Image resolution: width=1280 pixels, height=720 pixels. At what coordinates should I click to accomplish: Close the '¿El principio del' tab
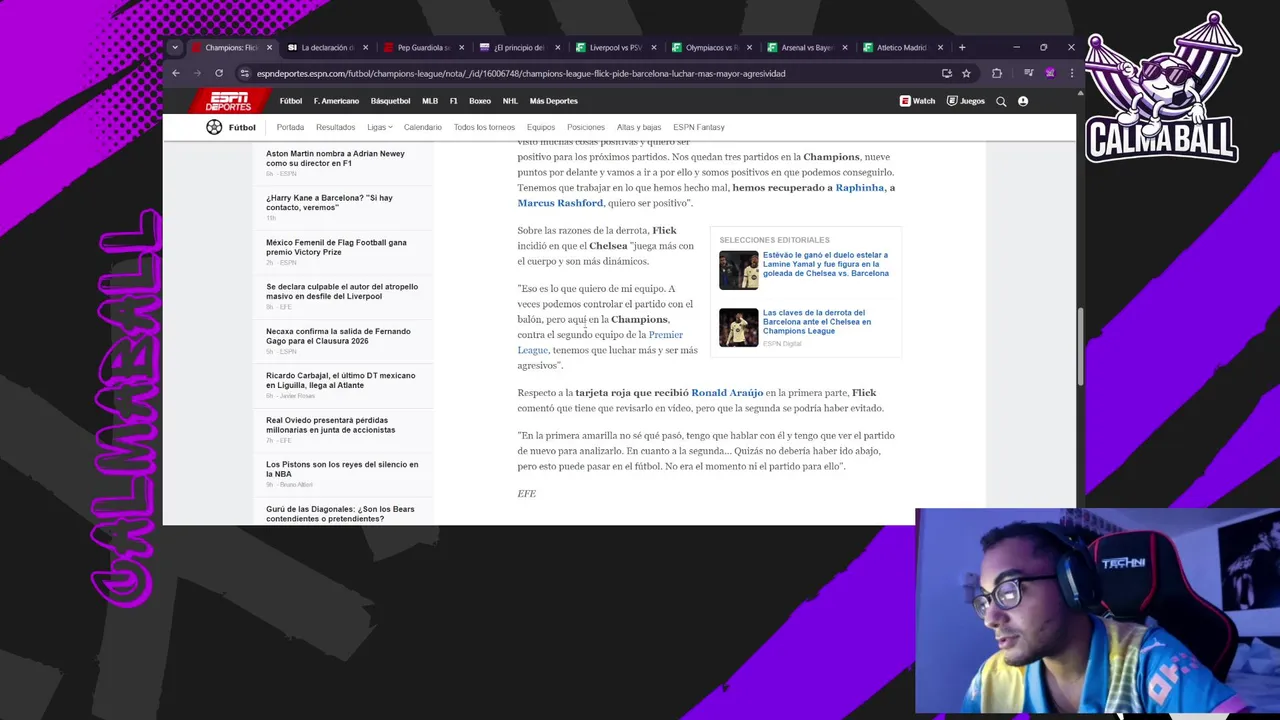pyautogui.click(x=557, y=47)
